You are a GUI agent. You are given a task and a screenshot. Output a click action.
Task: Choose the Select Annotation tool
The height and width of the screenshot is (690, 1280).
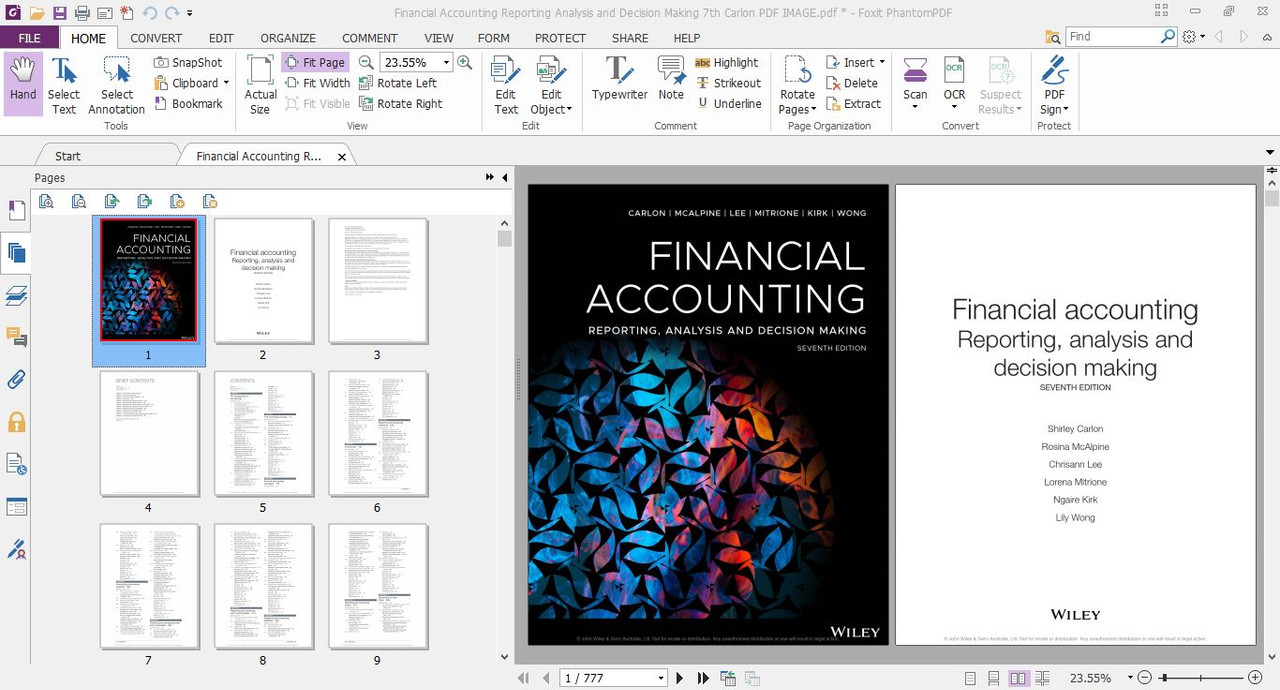click(x=116, y=84)
